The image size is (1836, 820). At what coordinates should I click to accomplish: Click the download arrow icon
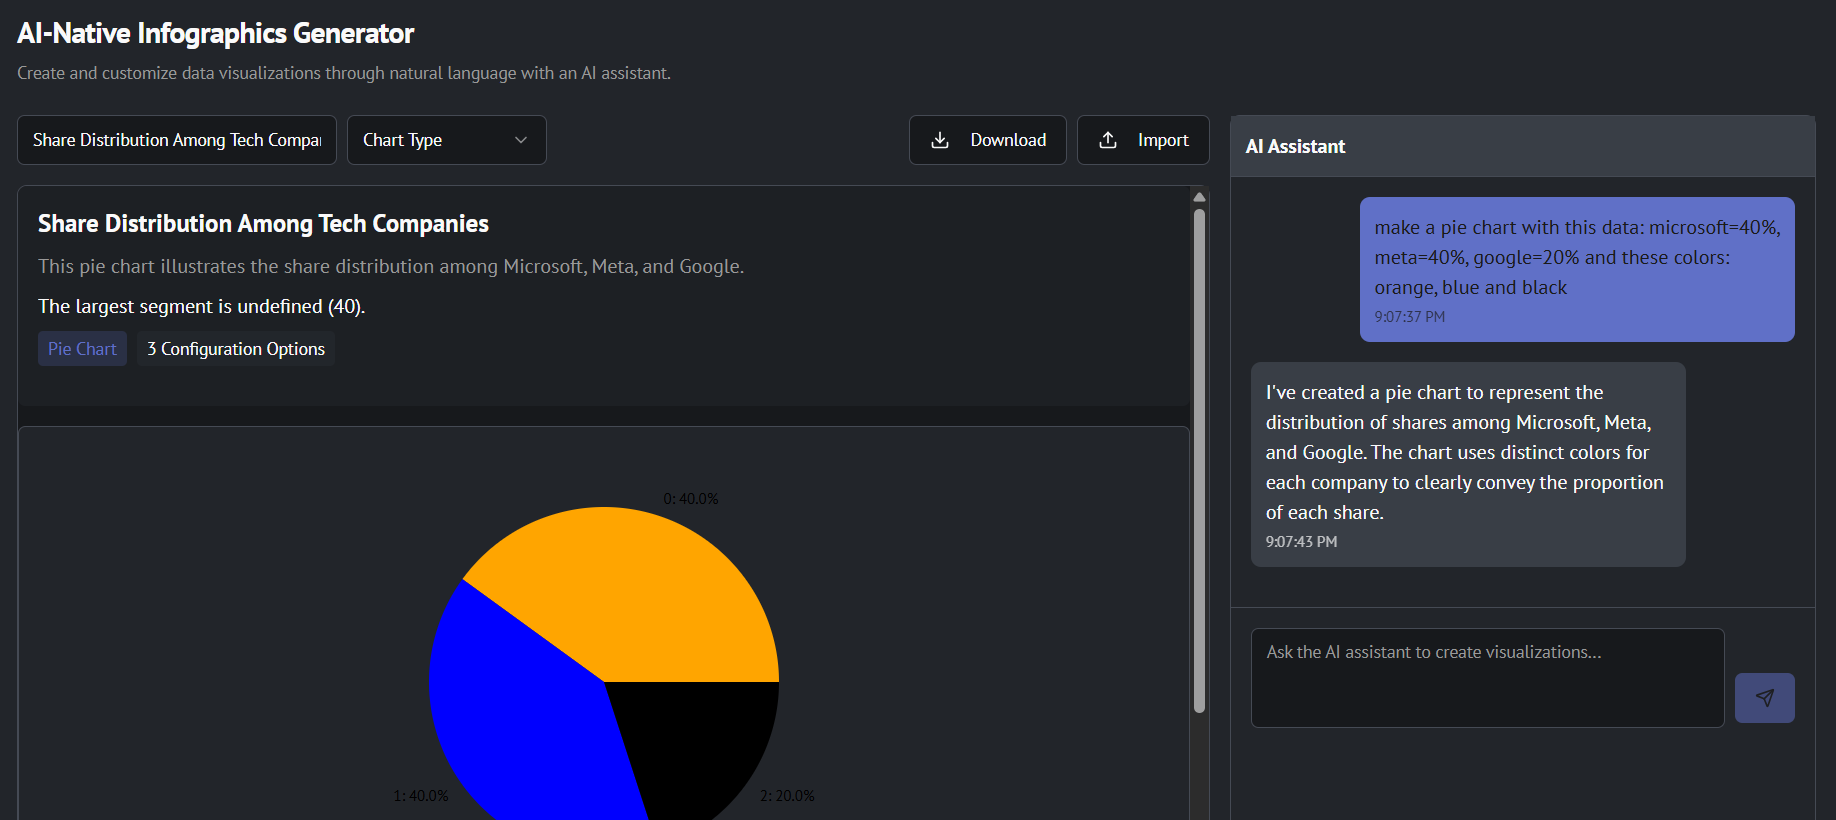click(x=940, y=140)
